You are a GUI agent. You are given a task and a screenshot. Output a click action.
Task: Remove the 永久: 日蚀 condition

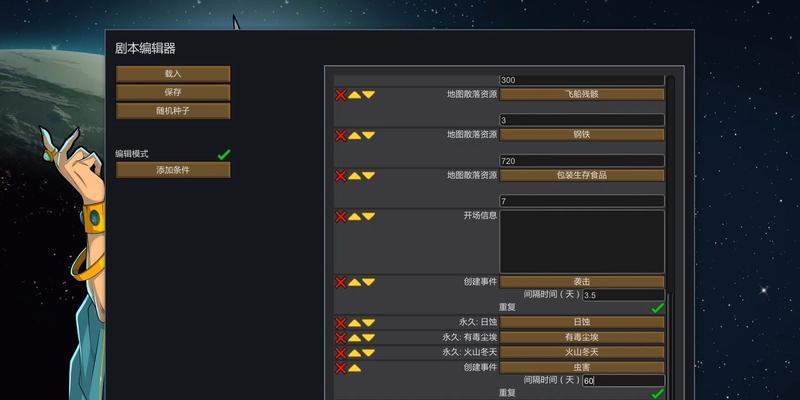pyautogui.click(x=340, y=323)
